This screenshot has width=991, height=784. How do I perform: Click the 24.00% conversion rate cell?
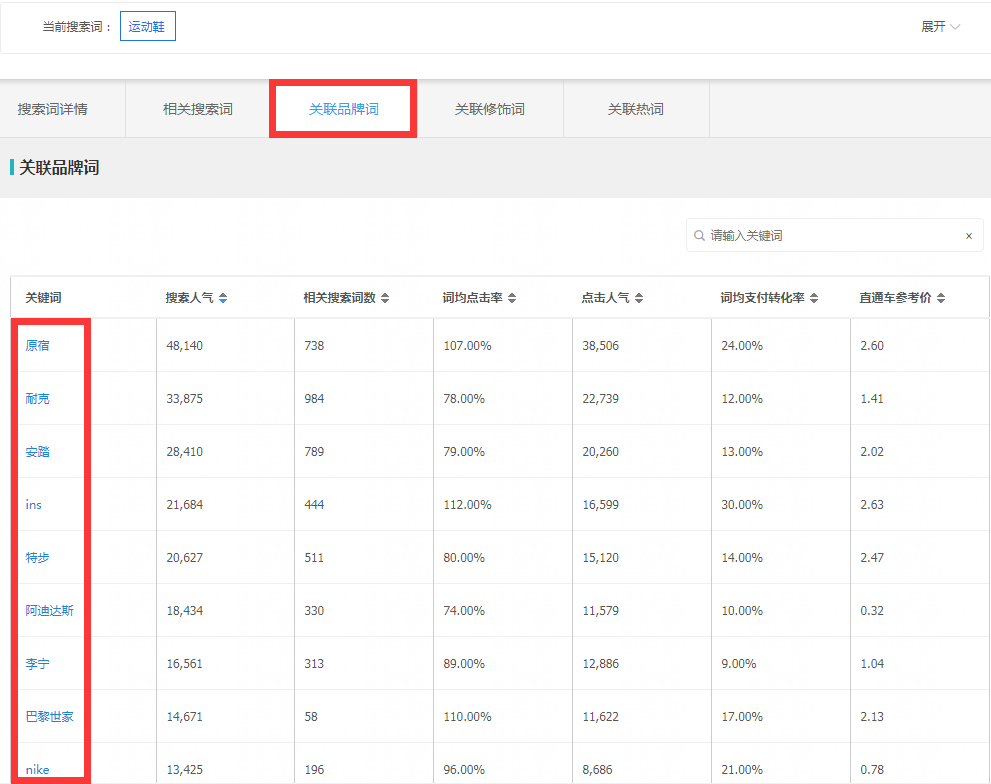pyautogui.click(x=742, y=346)
